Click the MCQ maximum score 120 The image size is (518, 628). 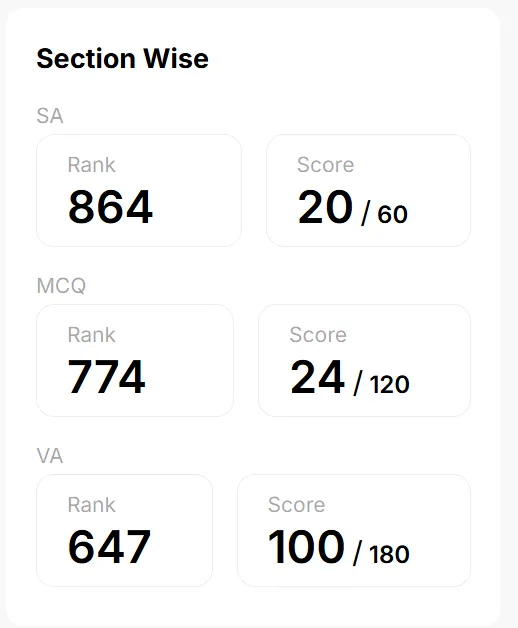click(x=389, y=384)
